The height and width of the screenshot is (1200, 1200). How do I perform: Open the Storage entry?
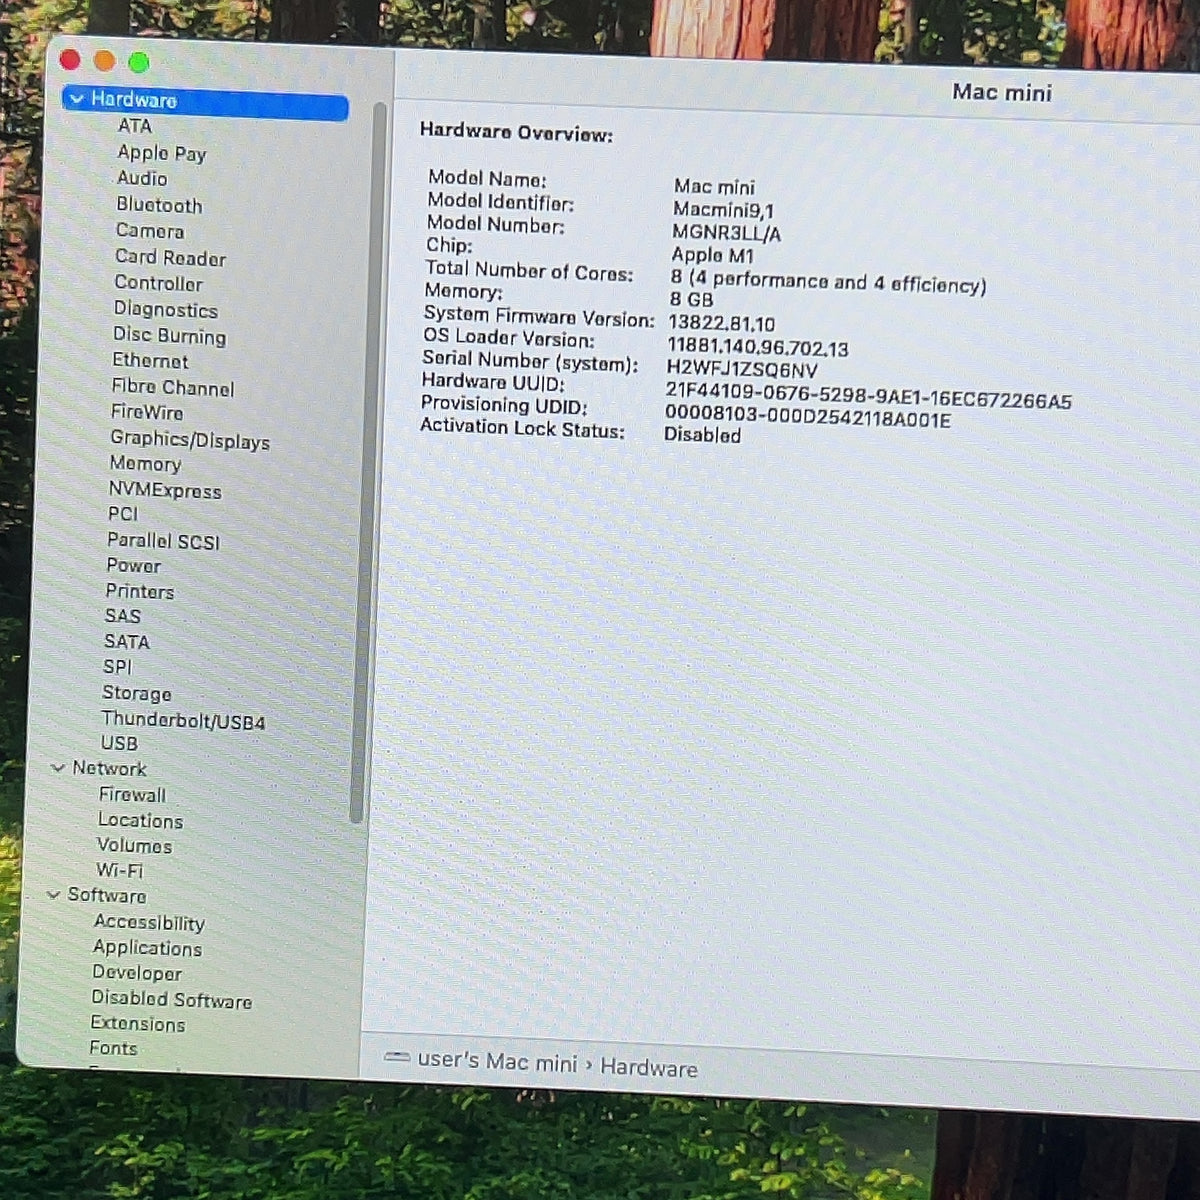pyautogui.click(x=136, y=694)
